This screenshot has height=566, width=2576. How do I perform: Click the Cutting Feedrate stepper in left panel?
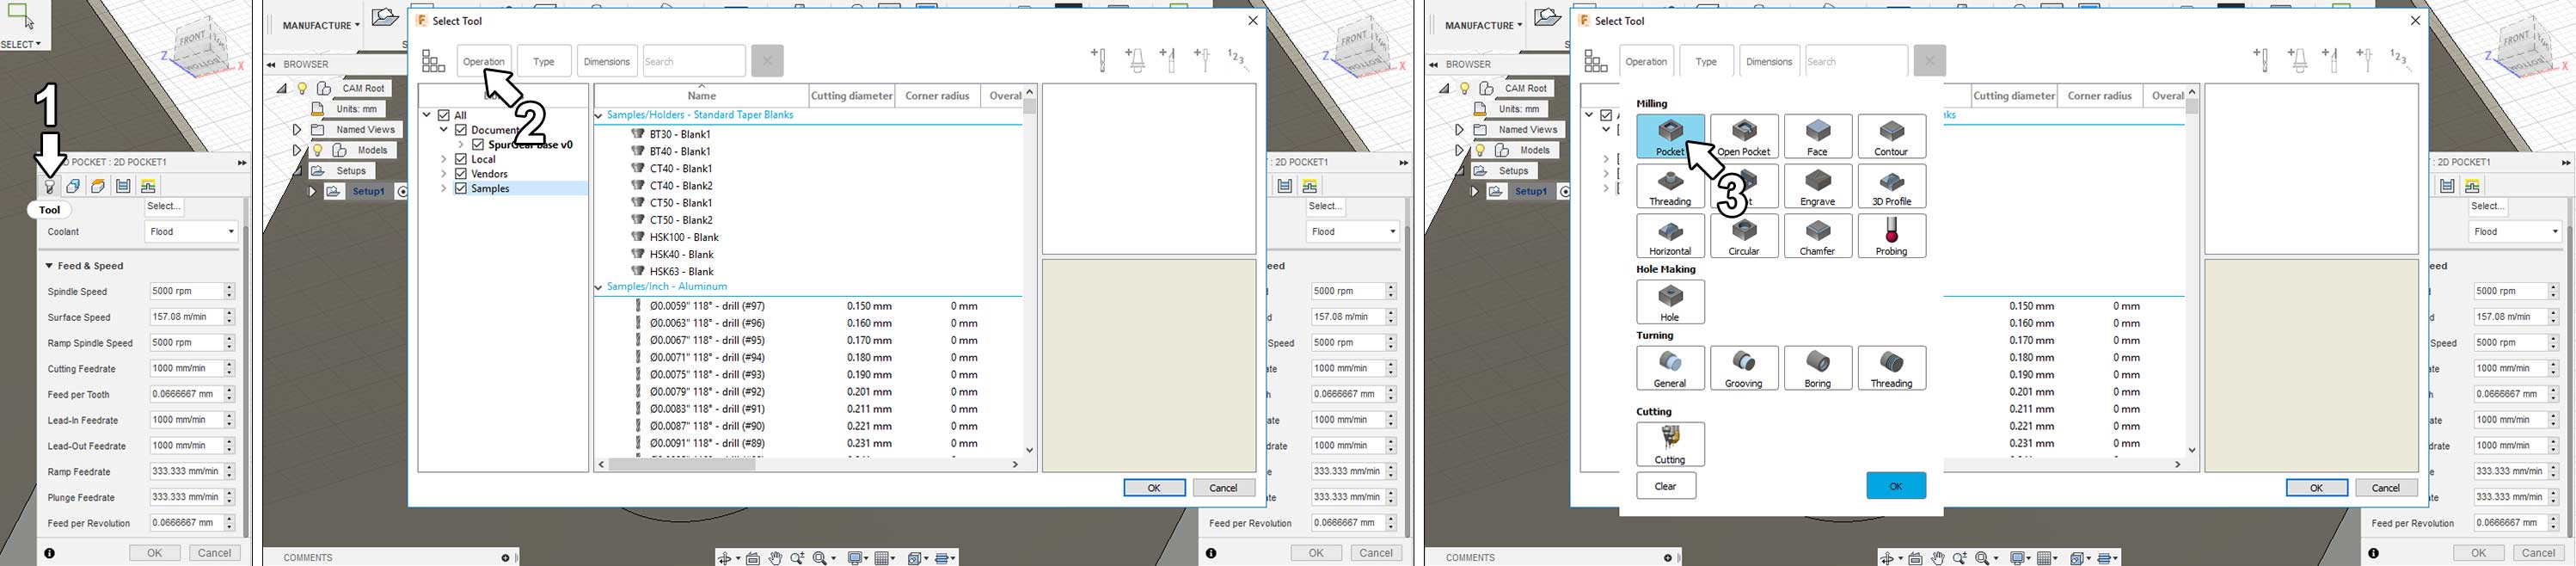click(229, 369)
